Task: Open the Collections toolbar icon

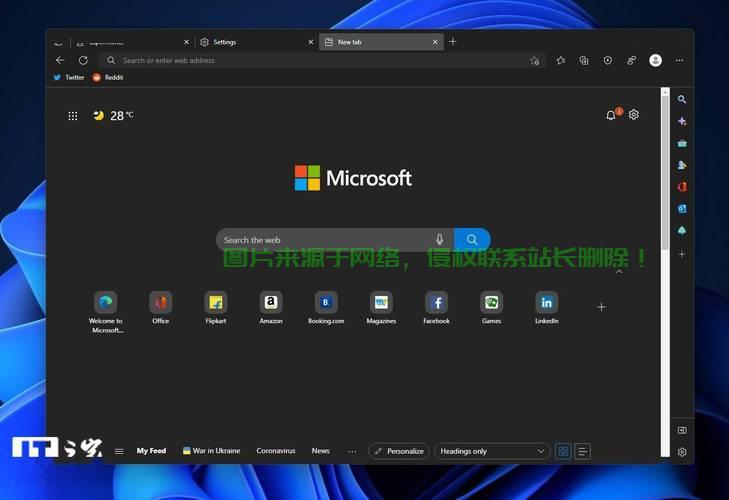Action: [x=584, y=60]
